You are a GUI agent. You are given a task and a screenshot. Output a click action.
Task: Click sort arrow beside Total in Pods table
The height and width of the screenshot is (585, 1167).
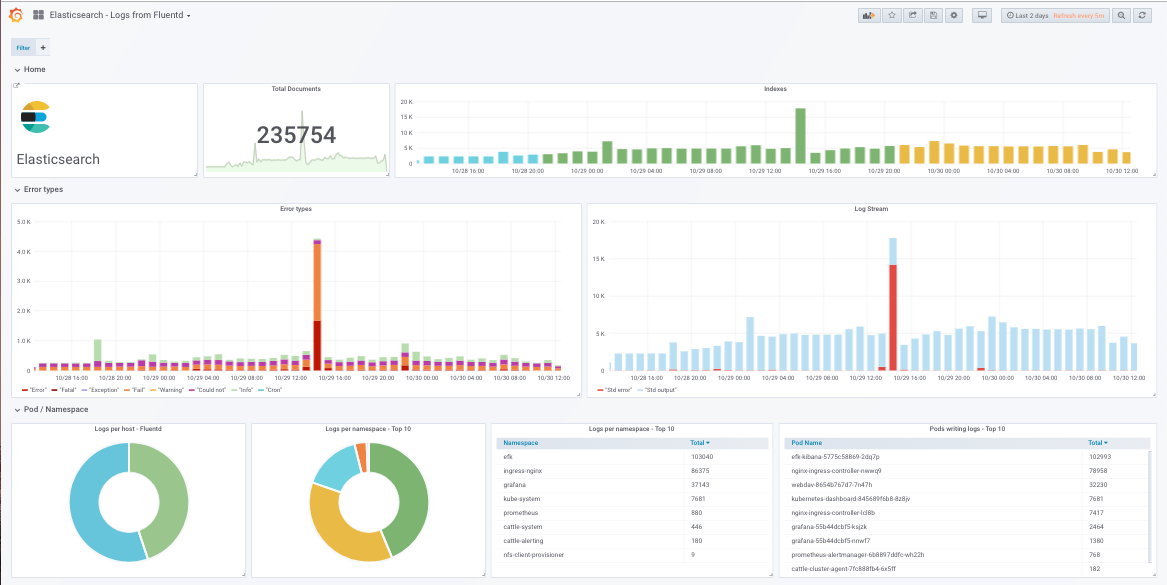tap(1106, 443)
